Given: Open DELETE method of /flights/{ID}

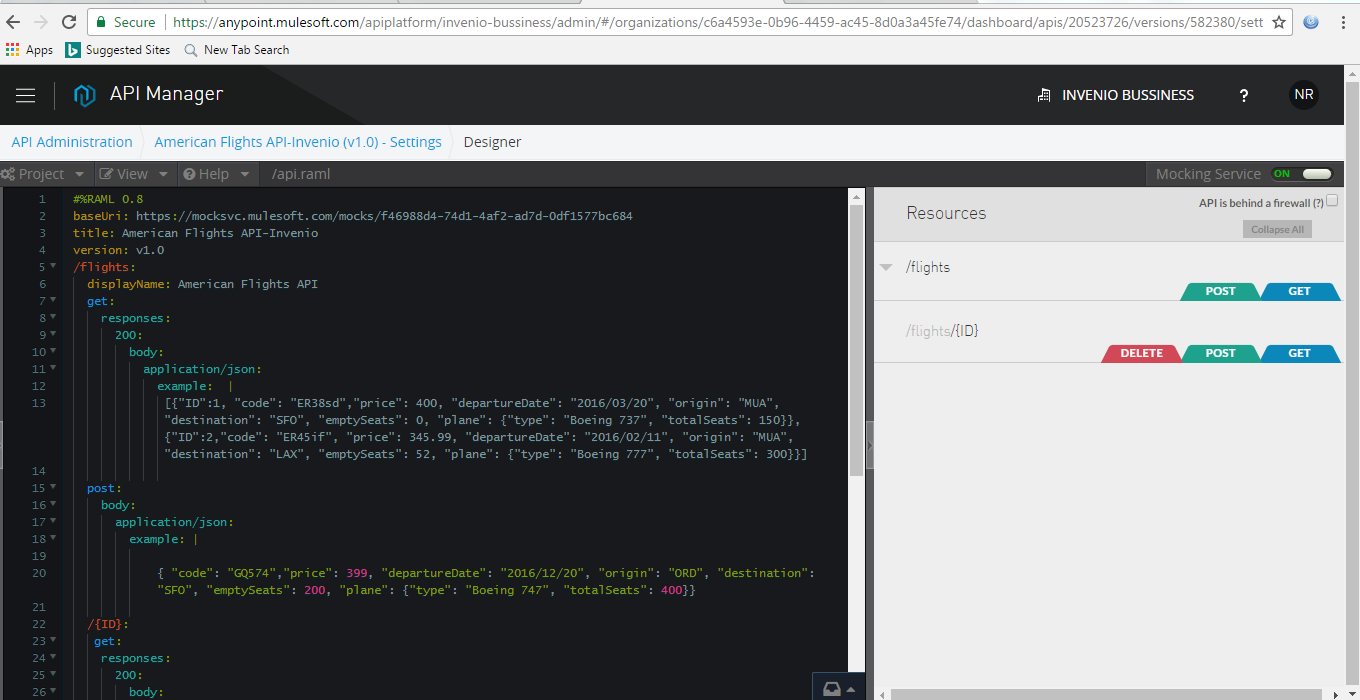Looking at the screenshot, I should [1141, 353].
